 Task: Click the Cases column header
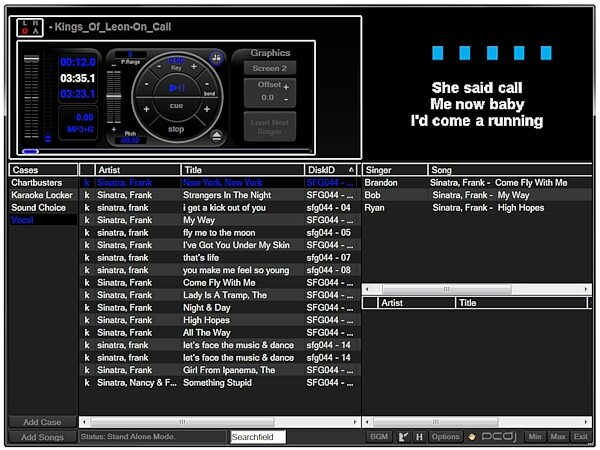click(x=43, y=170)
